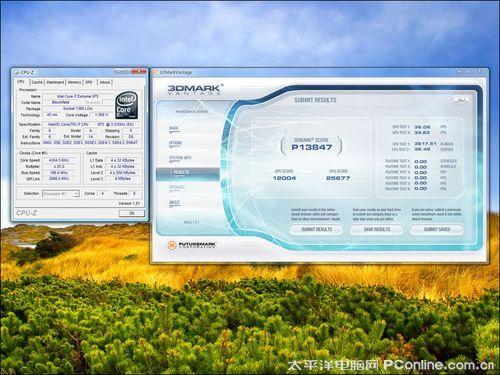Switch to the About tab in CPU-Z
The width and height of the screenshot is (500, 375).
105,82
